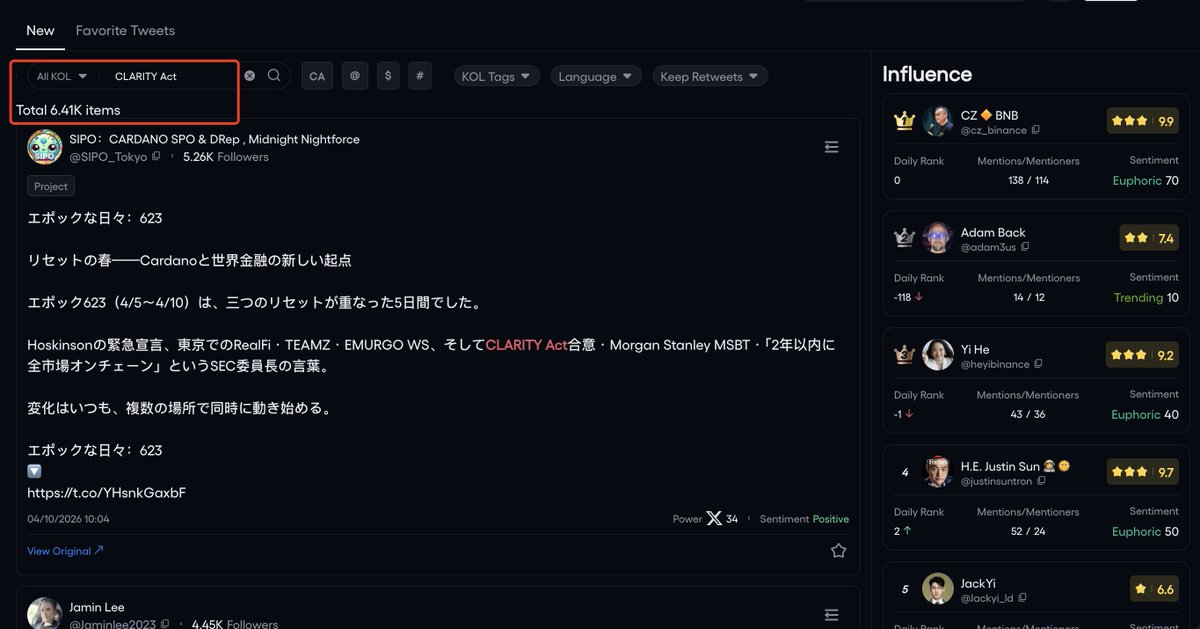Open Jamin Lee tweet options menu icon
This screenshot has height=629, width=1200.
click(831, 615)
